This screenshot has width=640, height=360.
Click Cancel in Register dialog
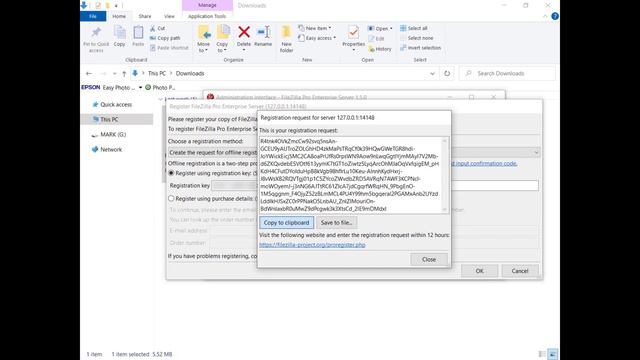[520, 271]
